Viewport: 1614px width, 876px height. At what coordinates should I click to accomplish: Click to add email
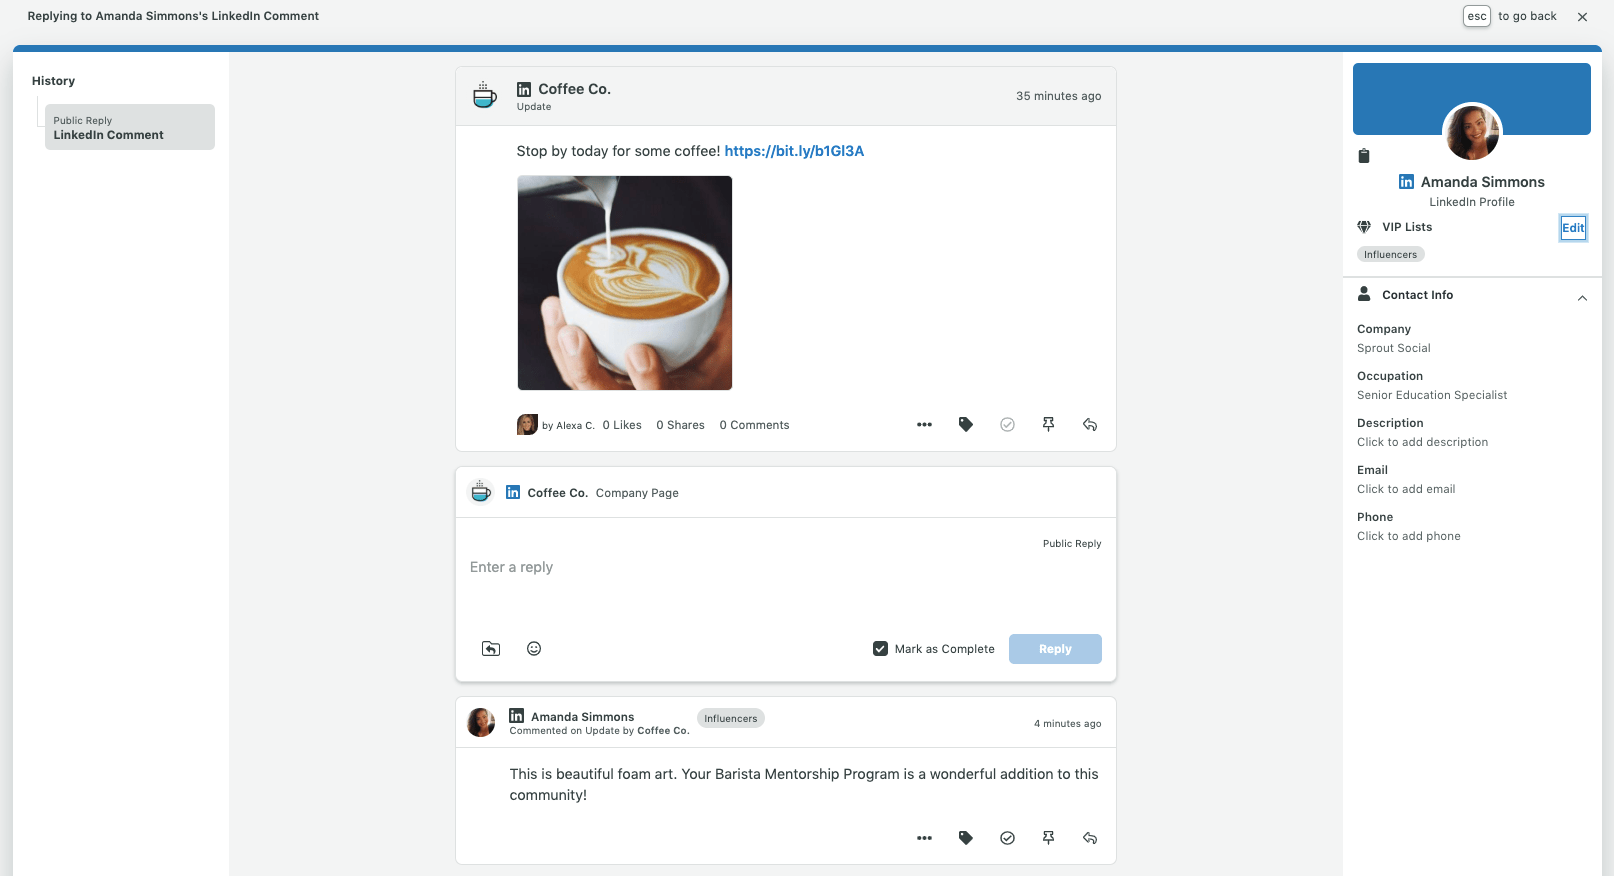(x=1406, y=489)
